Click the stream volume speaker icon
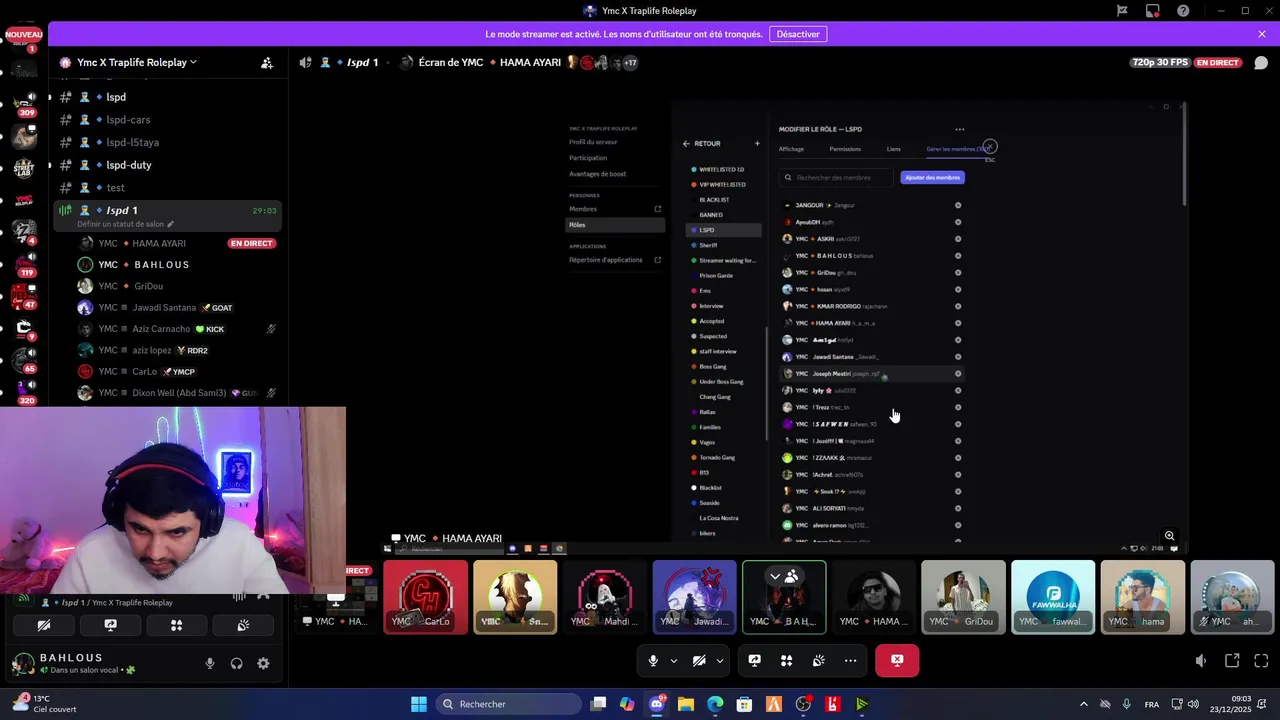The height and width of the screenshot is (720, 1280). tap(1201, 661)
